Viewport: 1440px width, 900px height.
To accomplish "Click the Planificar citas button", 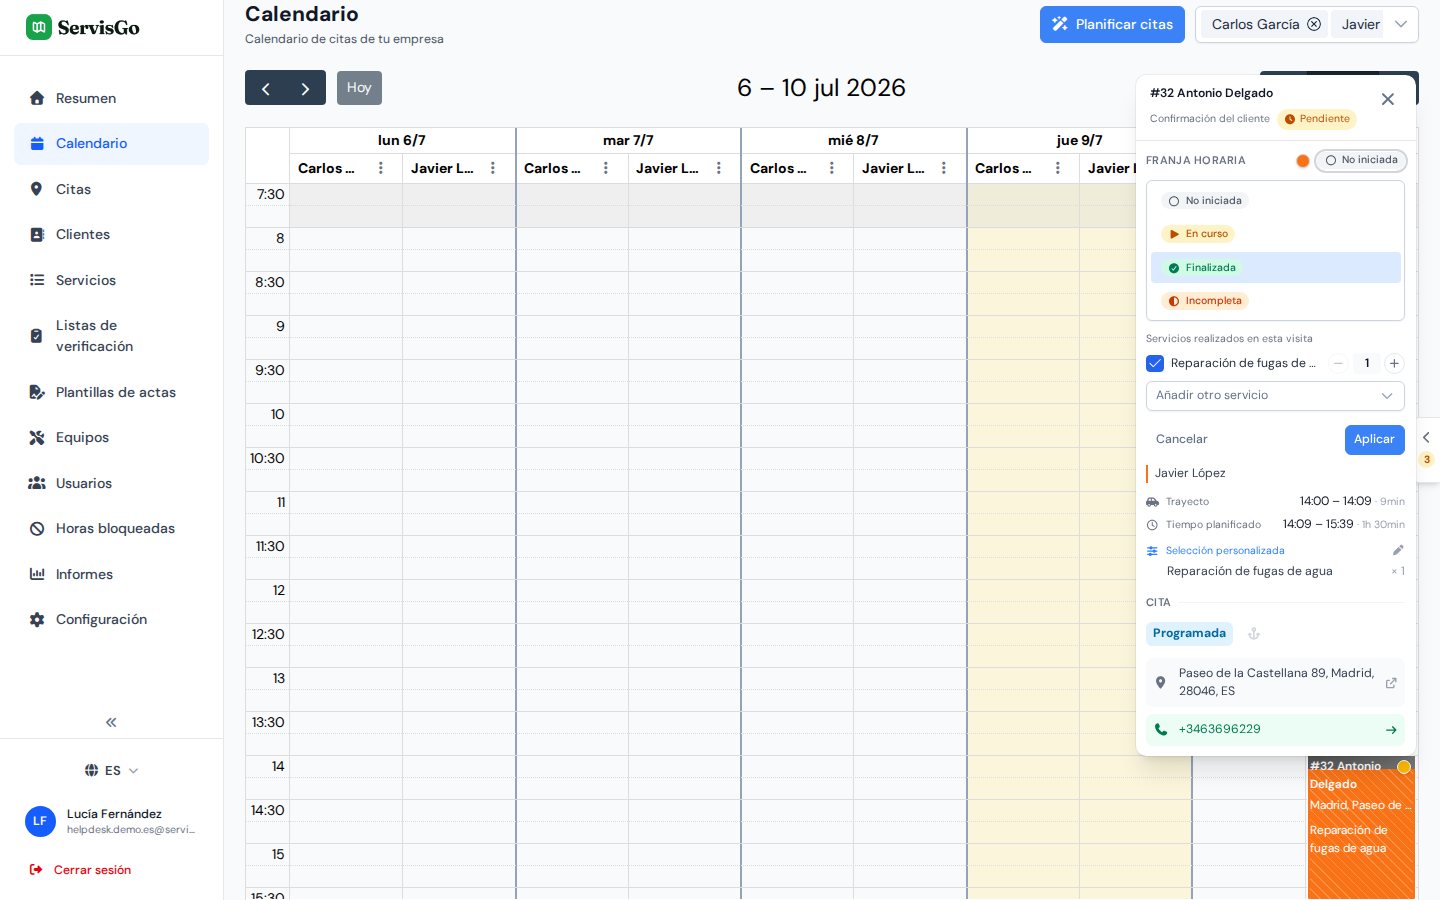I will pos(1112,25).
